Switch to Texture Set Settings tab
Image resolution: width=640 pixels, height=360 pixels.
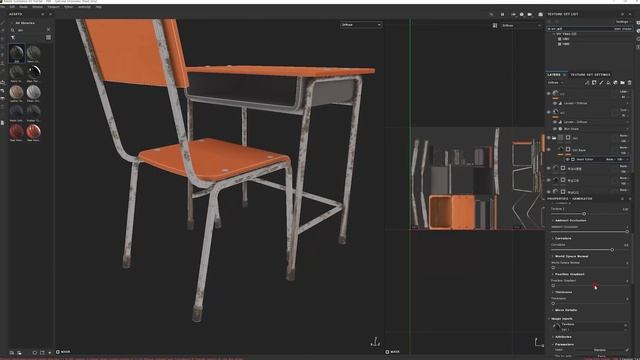coord(590,75)
